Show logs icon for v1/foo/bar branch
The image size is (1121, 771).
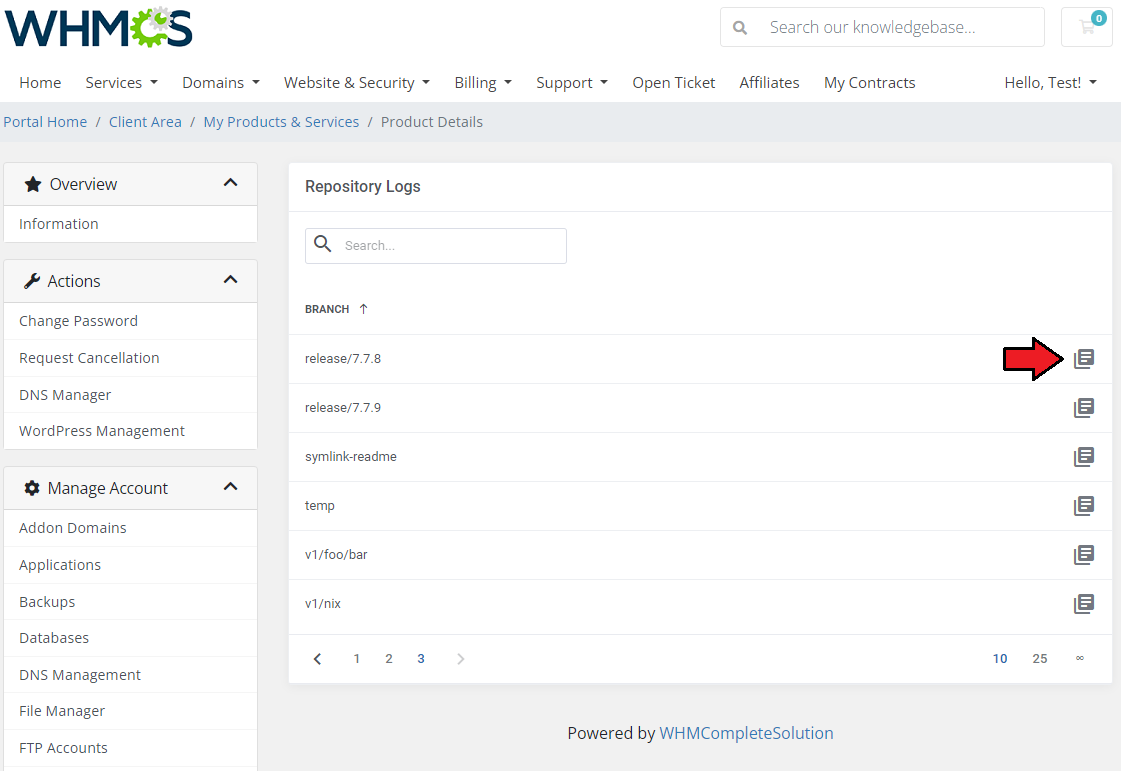click(1084, 554)
